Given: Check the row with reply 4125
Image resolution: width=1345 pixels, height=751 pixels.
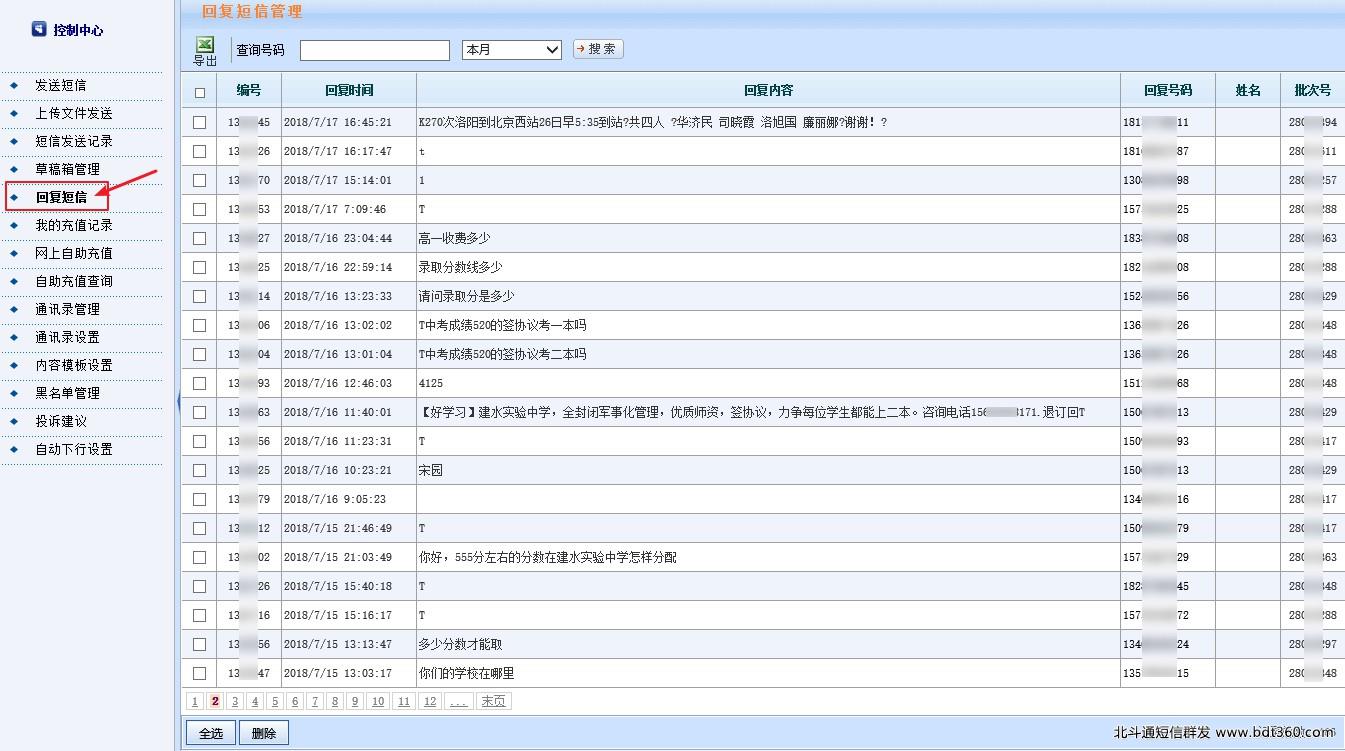Looking at the screenshot, I should pos(200,383).
